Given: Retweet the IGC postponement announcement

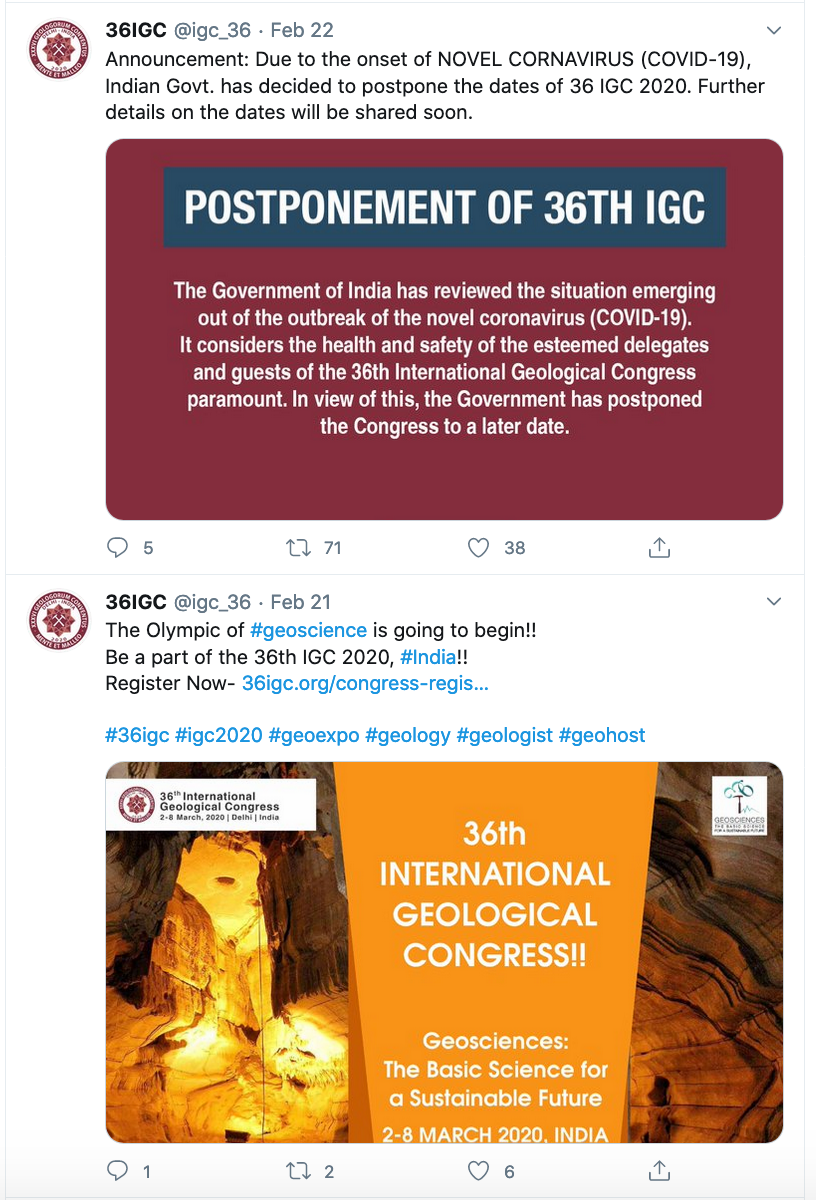Looking at the screenshot, I should [299, 548].
